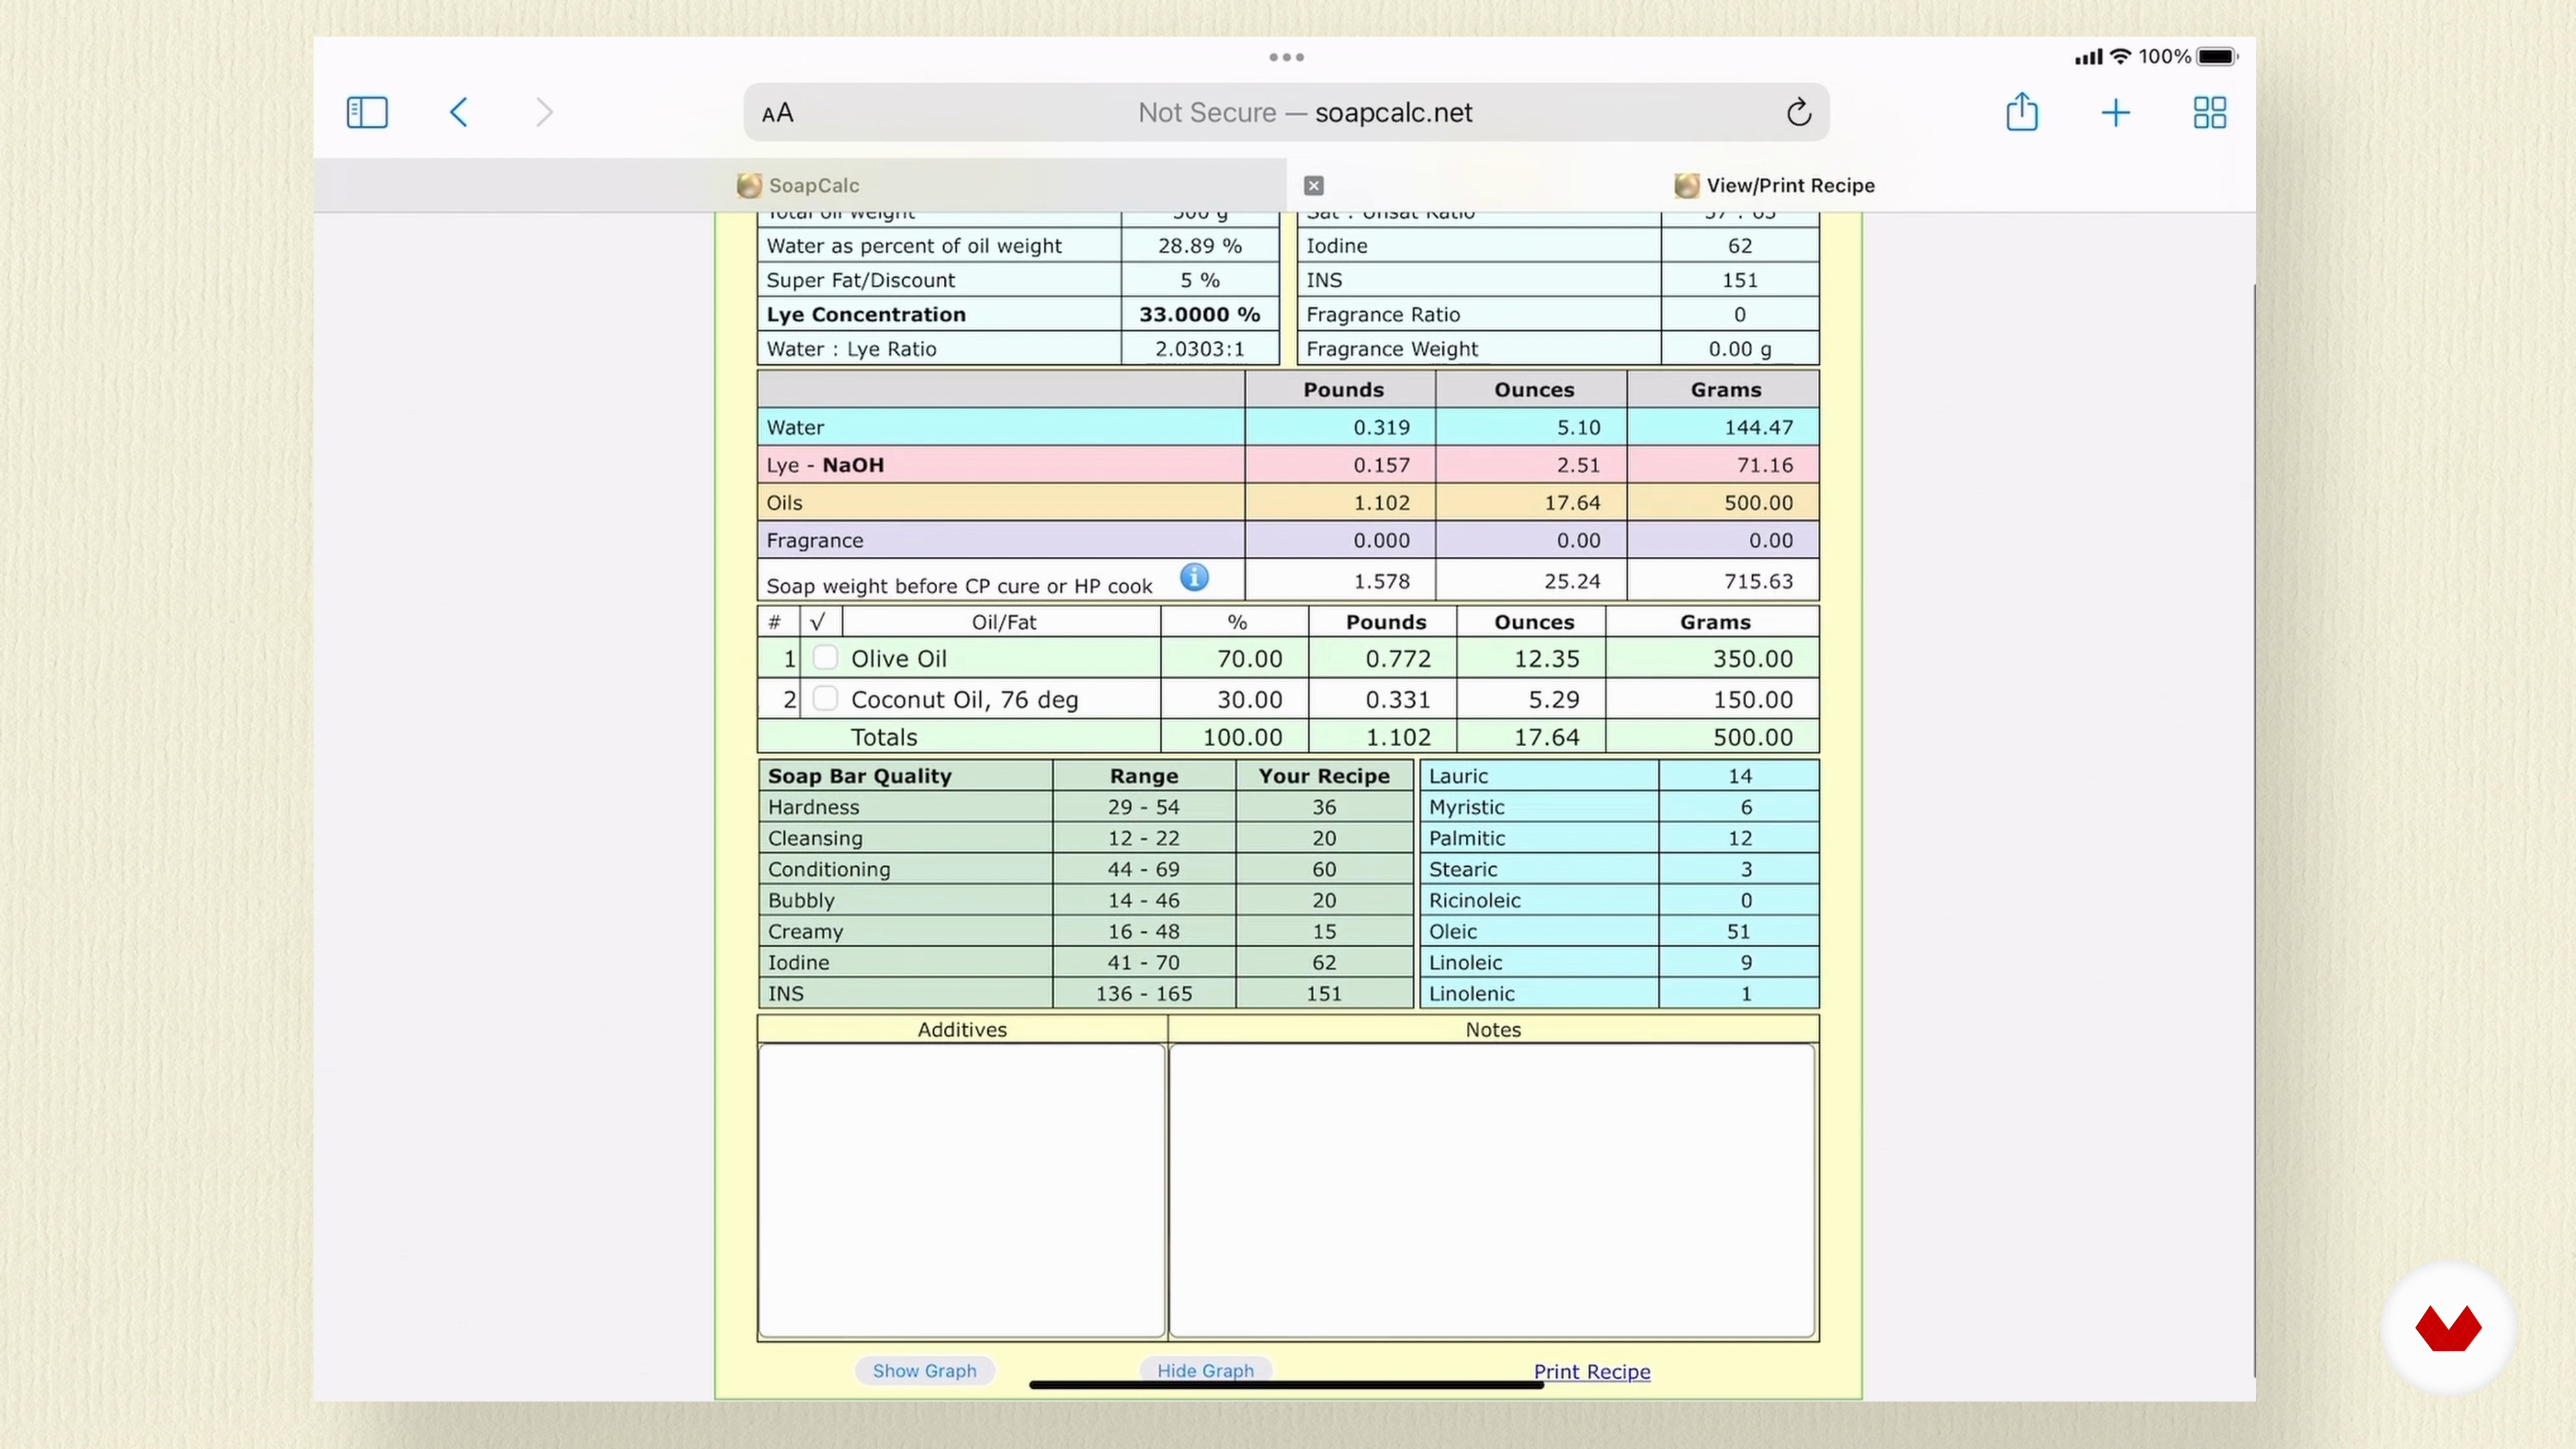Image resolution: width=2576 pixels, height=1449 pixels.
Task: Click the Fragrance Weight 0.00 g value
Action: [1739, 349]
